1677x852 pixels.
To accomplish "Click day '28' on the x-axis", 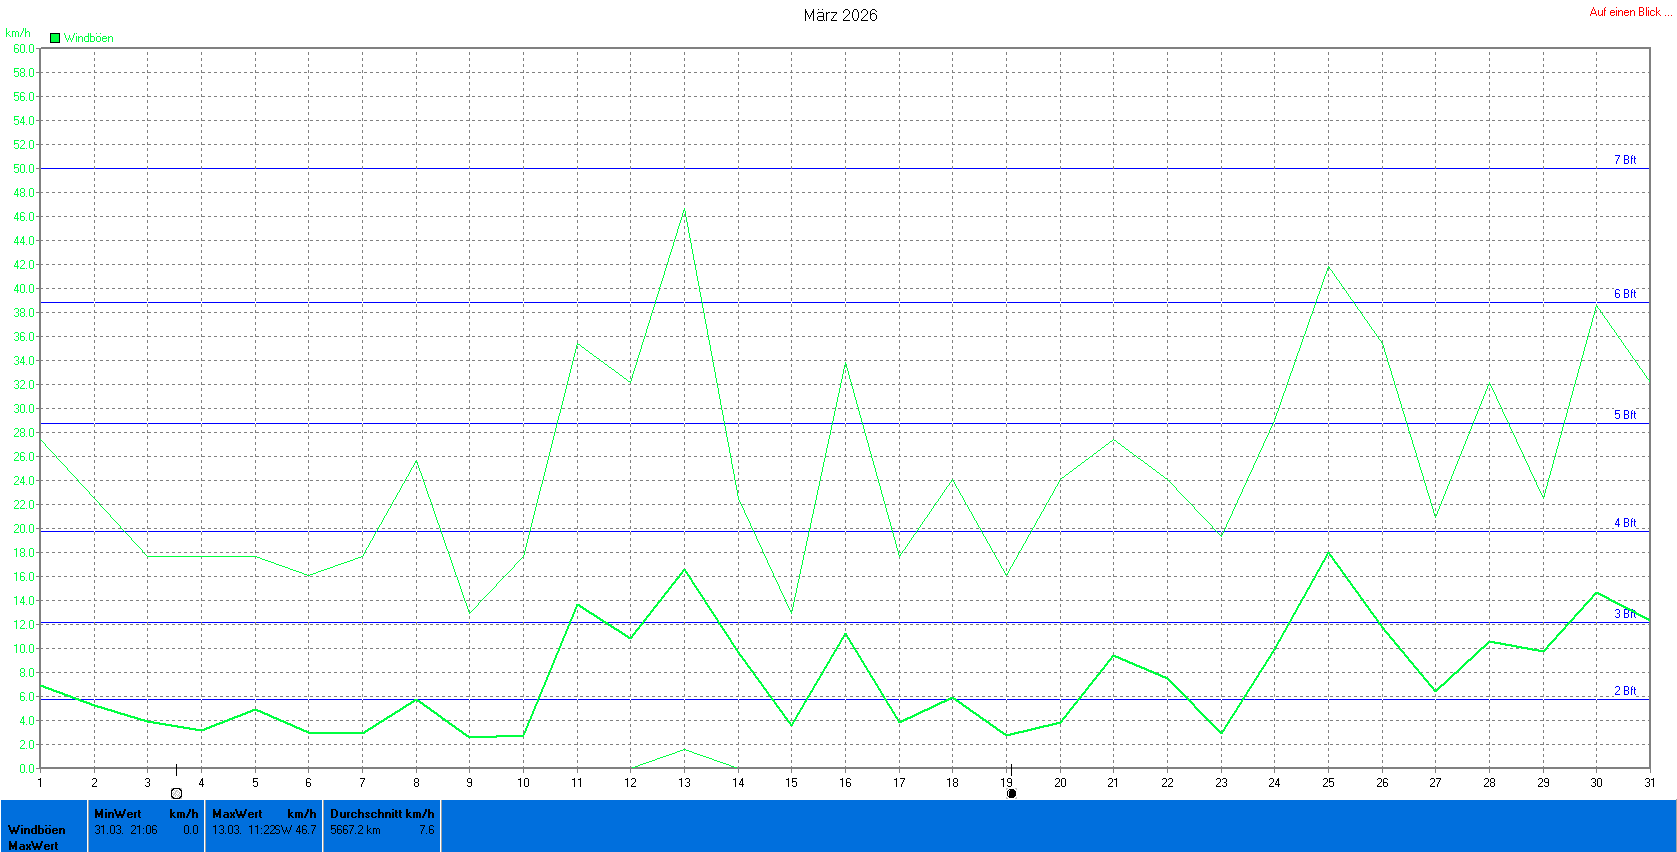I will [1489, 783].
